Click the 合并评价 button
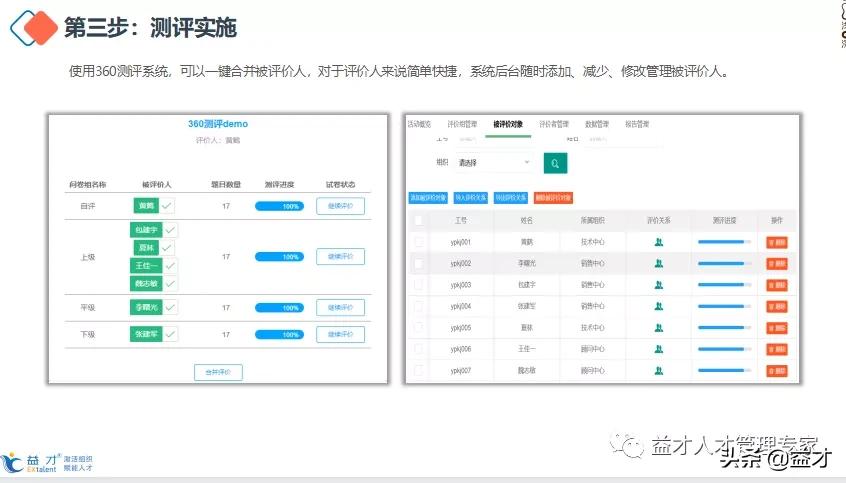 tap(218, 372)
